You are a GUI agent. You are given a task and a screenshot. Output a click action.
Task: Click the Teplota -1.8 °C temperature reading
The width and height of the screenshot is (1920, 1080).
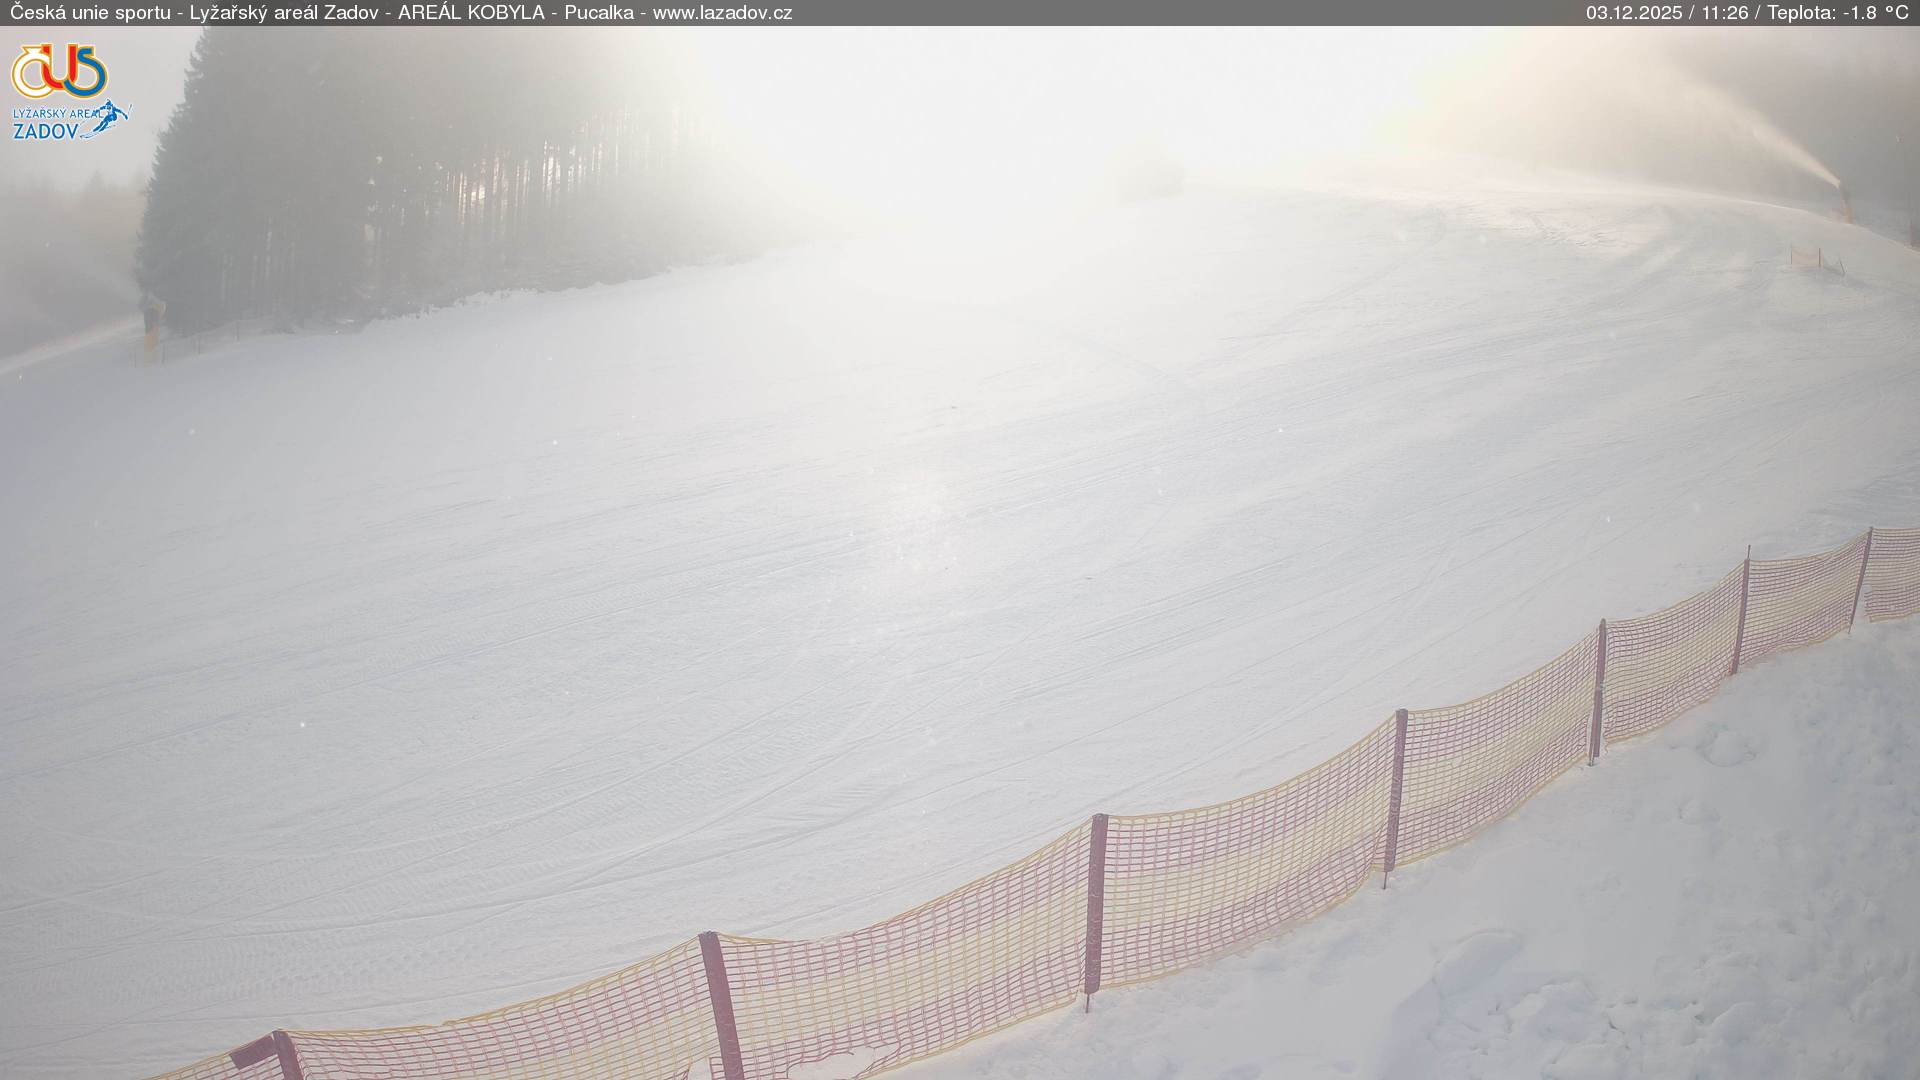tap(1837, 13)
